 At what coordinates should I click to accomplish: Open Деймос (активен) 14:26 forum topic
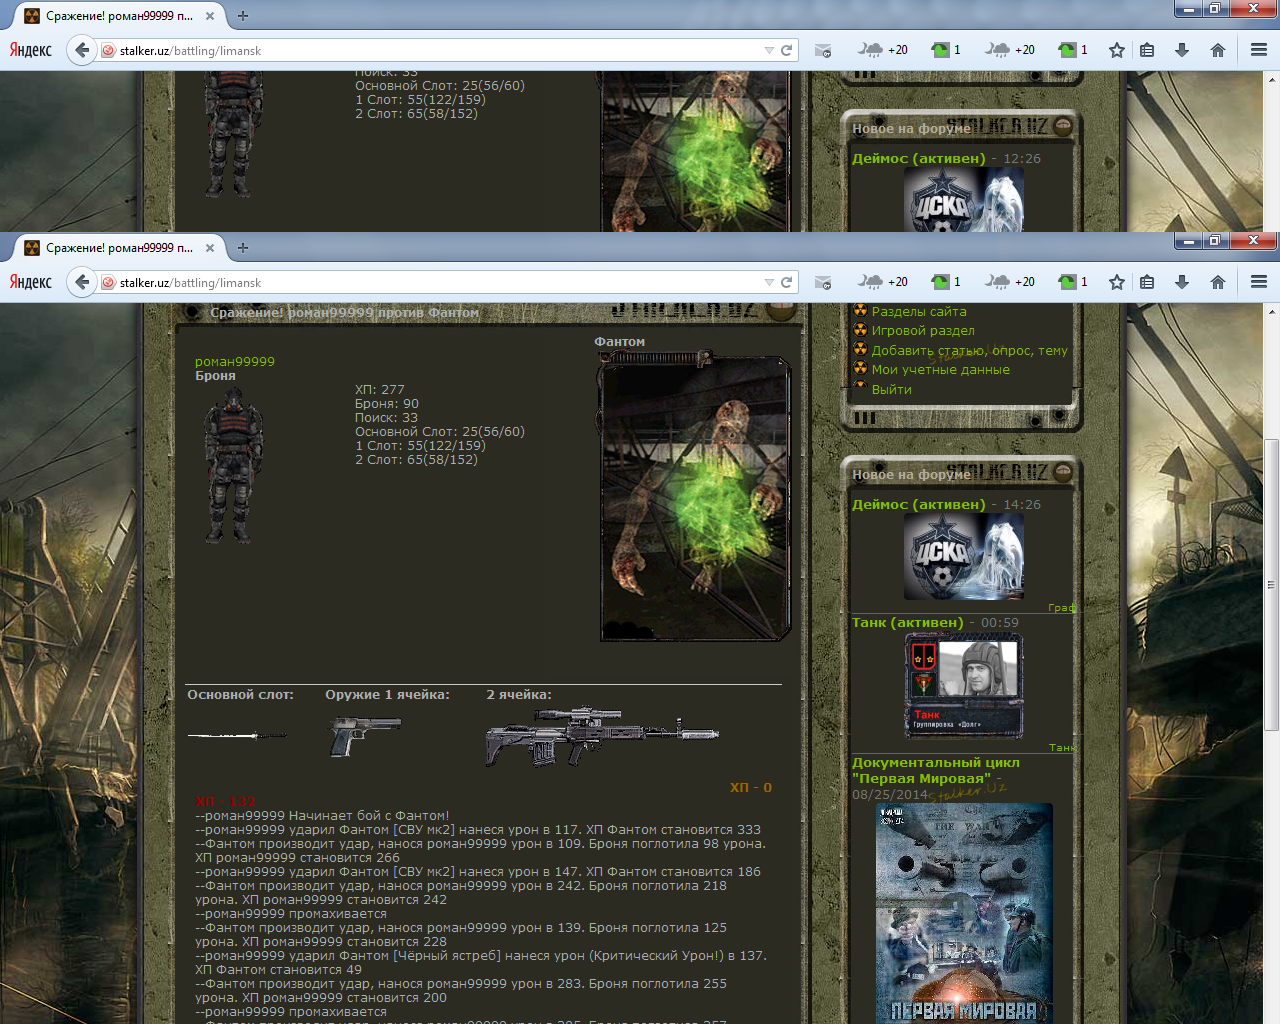coord(918,504)
